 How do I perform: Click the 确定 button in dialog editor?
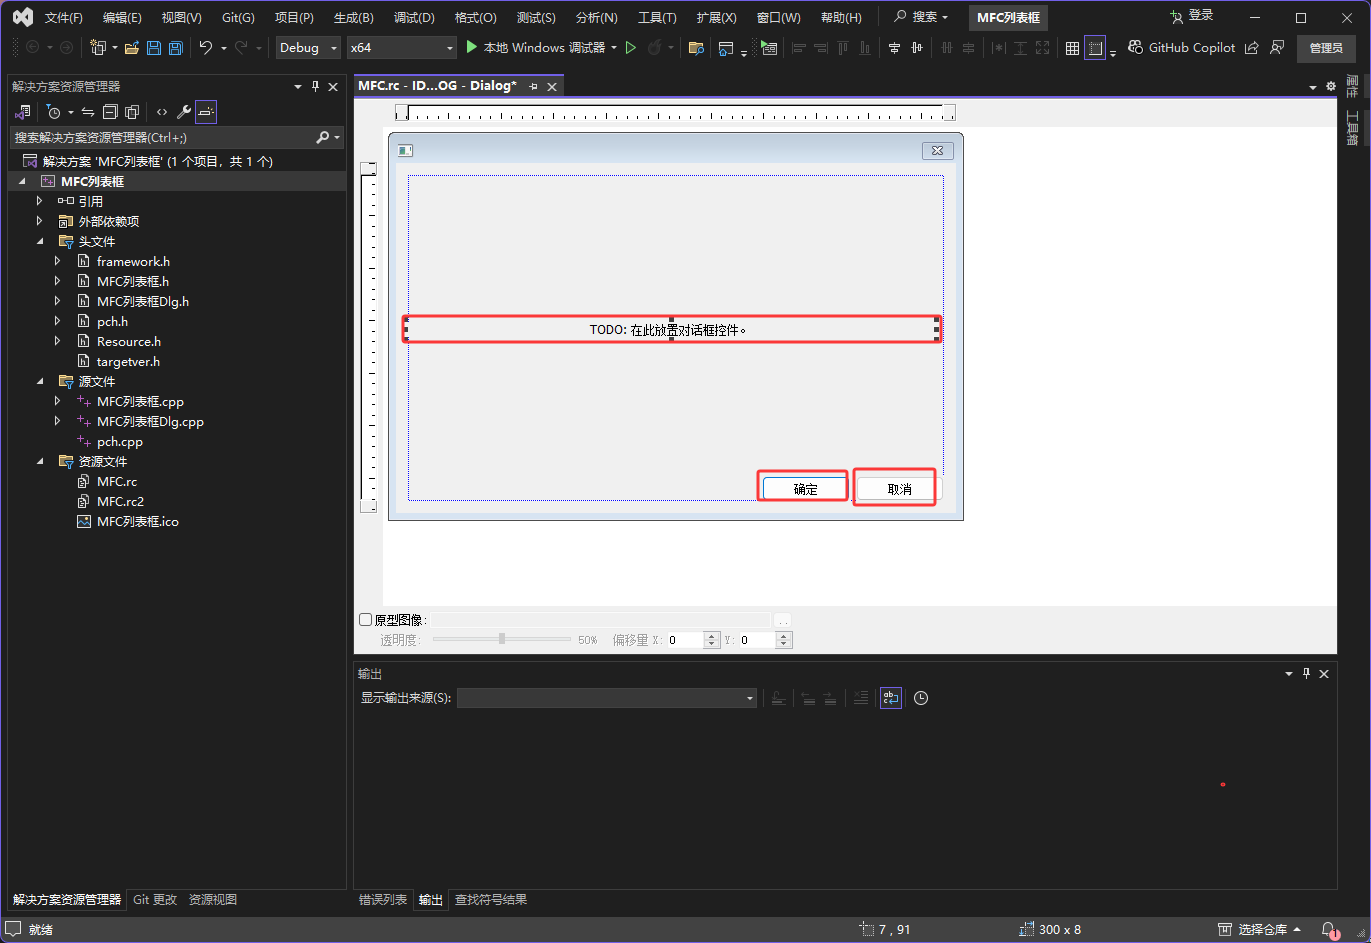(805, 488)
